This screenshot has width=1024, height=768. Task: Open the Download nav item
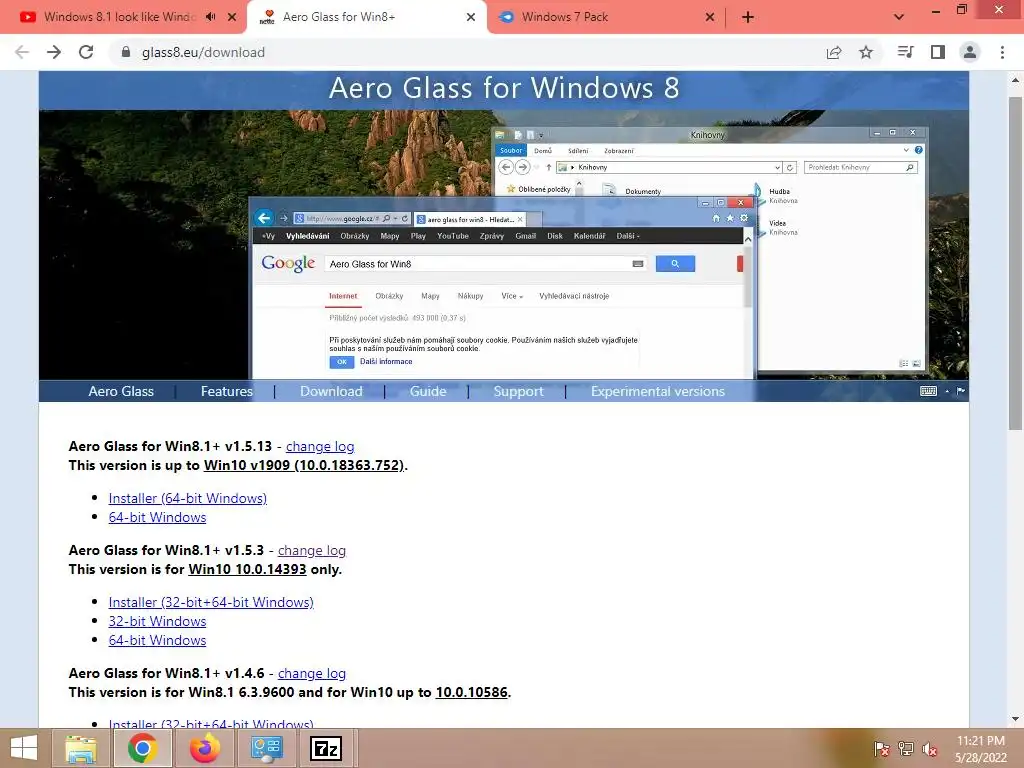(331, 391)
